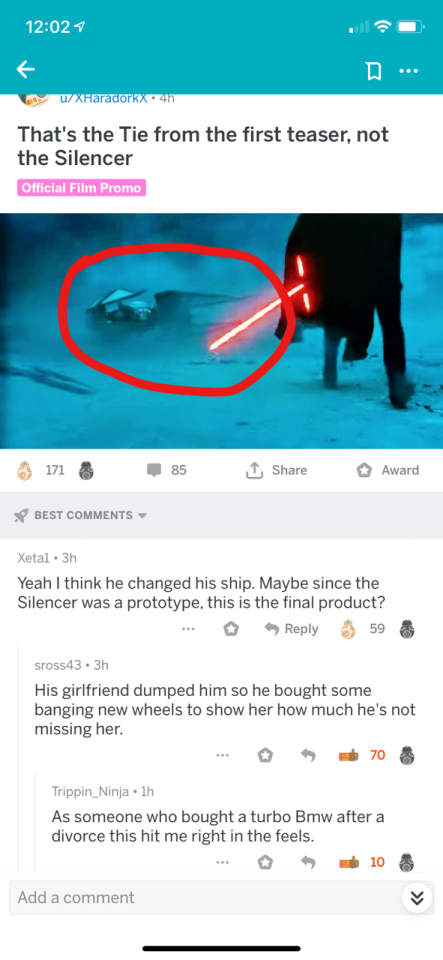Open the post's three-dot overflow menu

tap(408, 71)
